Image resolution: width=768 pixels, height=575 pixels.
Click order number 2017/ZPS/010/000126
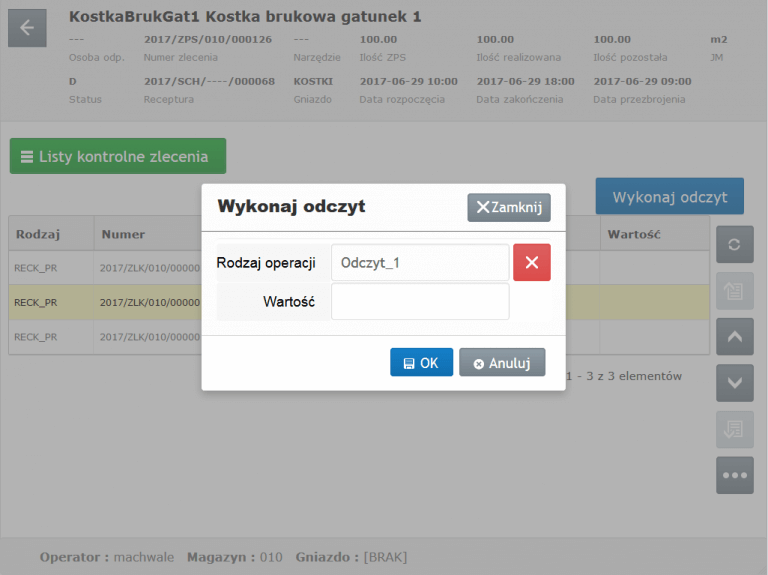[208, 40]
